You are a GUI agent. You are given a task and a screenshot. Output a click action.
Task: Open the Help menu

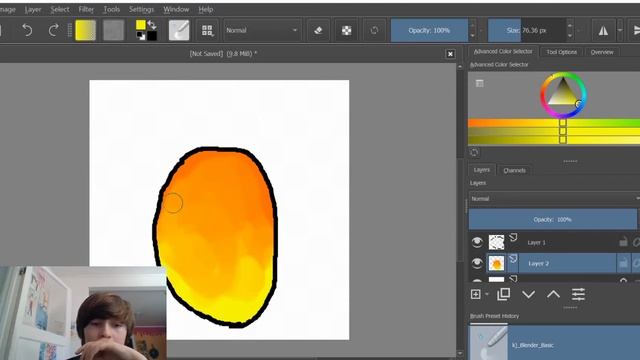click(x=205, y=9)
